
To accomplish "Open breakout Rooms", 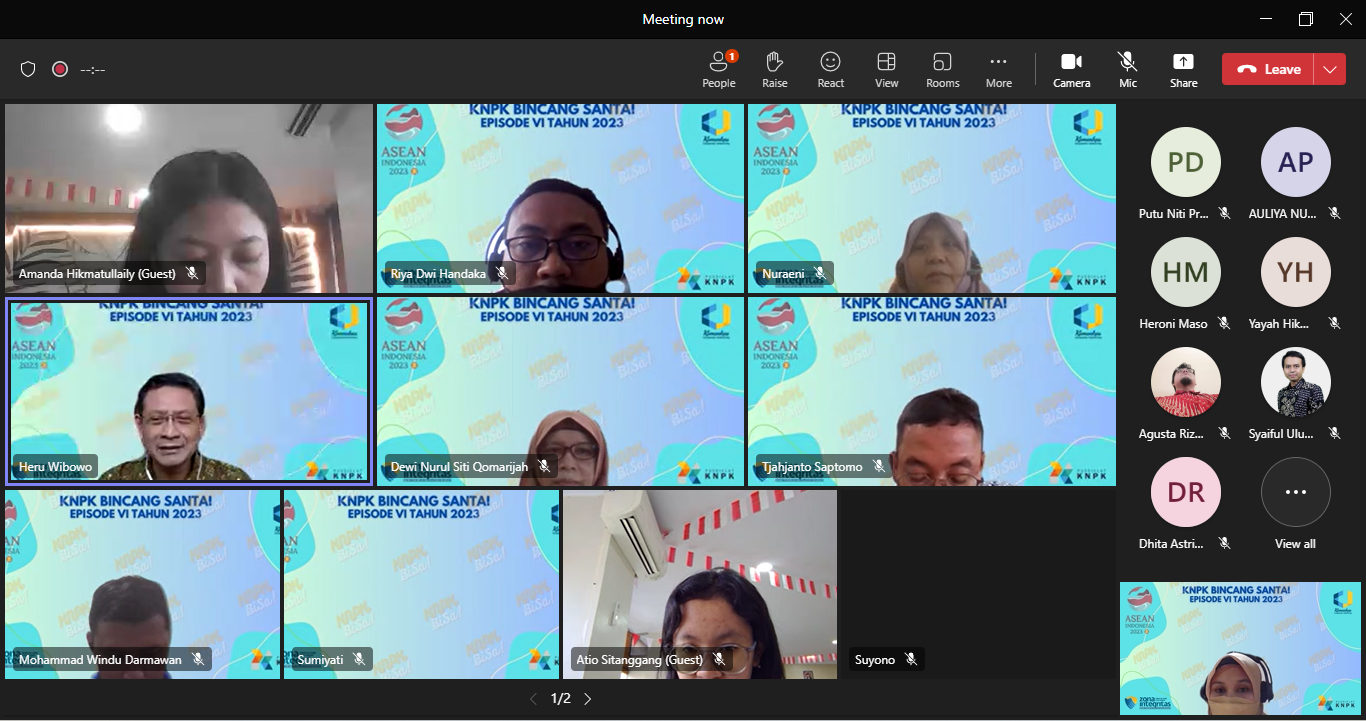I will pyautogui.click(x=942, y=69).
